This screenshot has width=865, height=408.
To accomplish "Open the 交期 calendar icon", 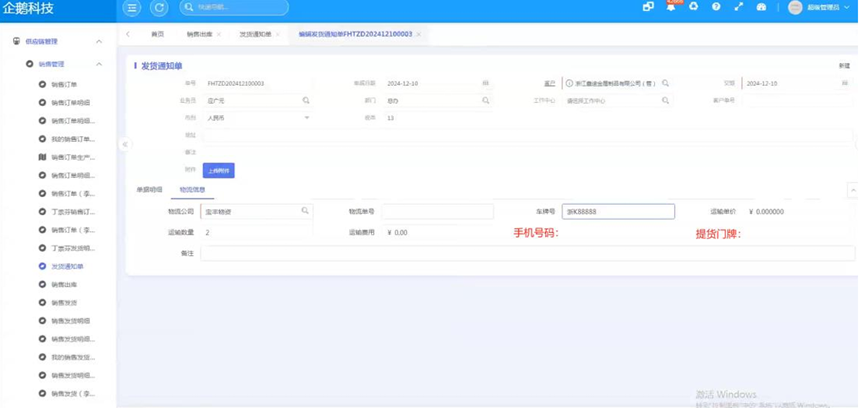I will coord(845,83).
